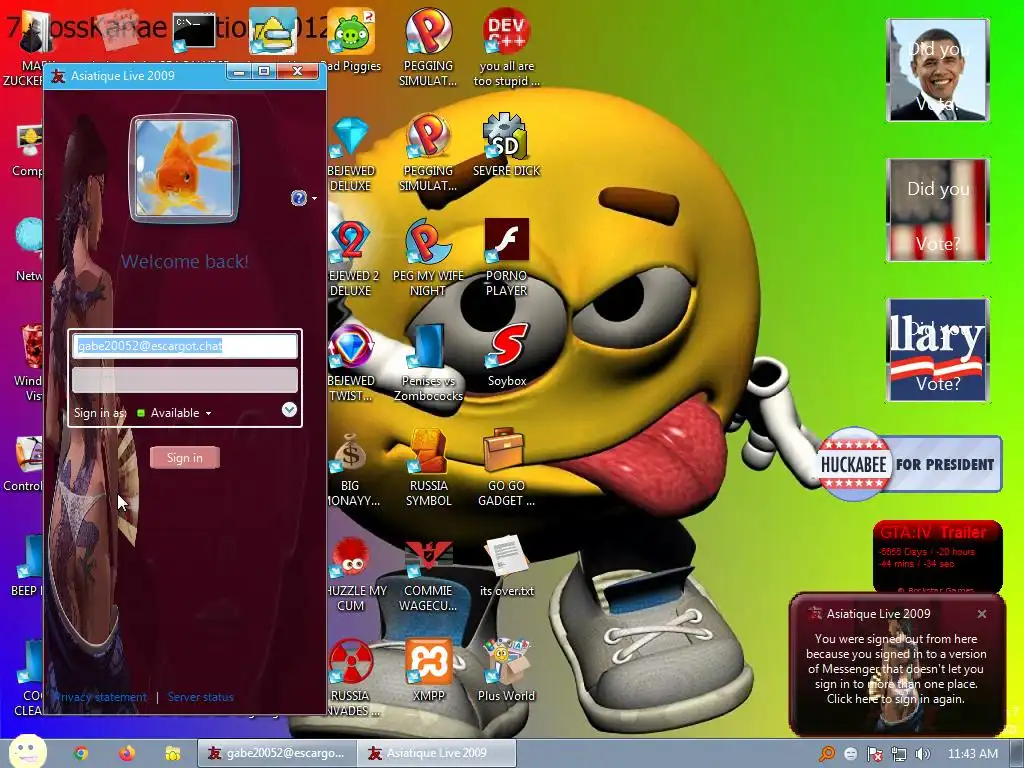Open the Privacy statement link
Image resolution: width=1024 pixels, height=768 pixels.
pyautogui.click(x=101, y=697)
